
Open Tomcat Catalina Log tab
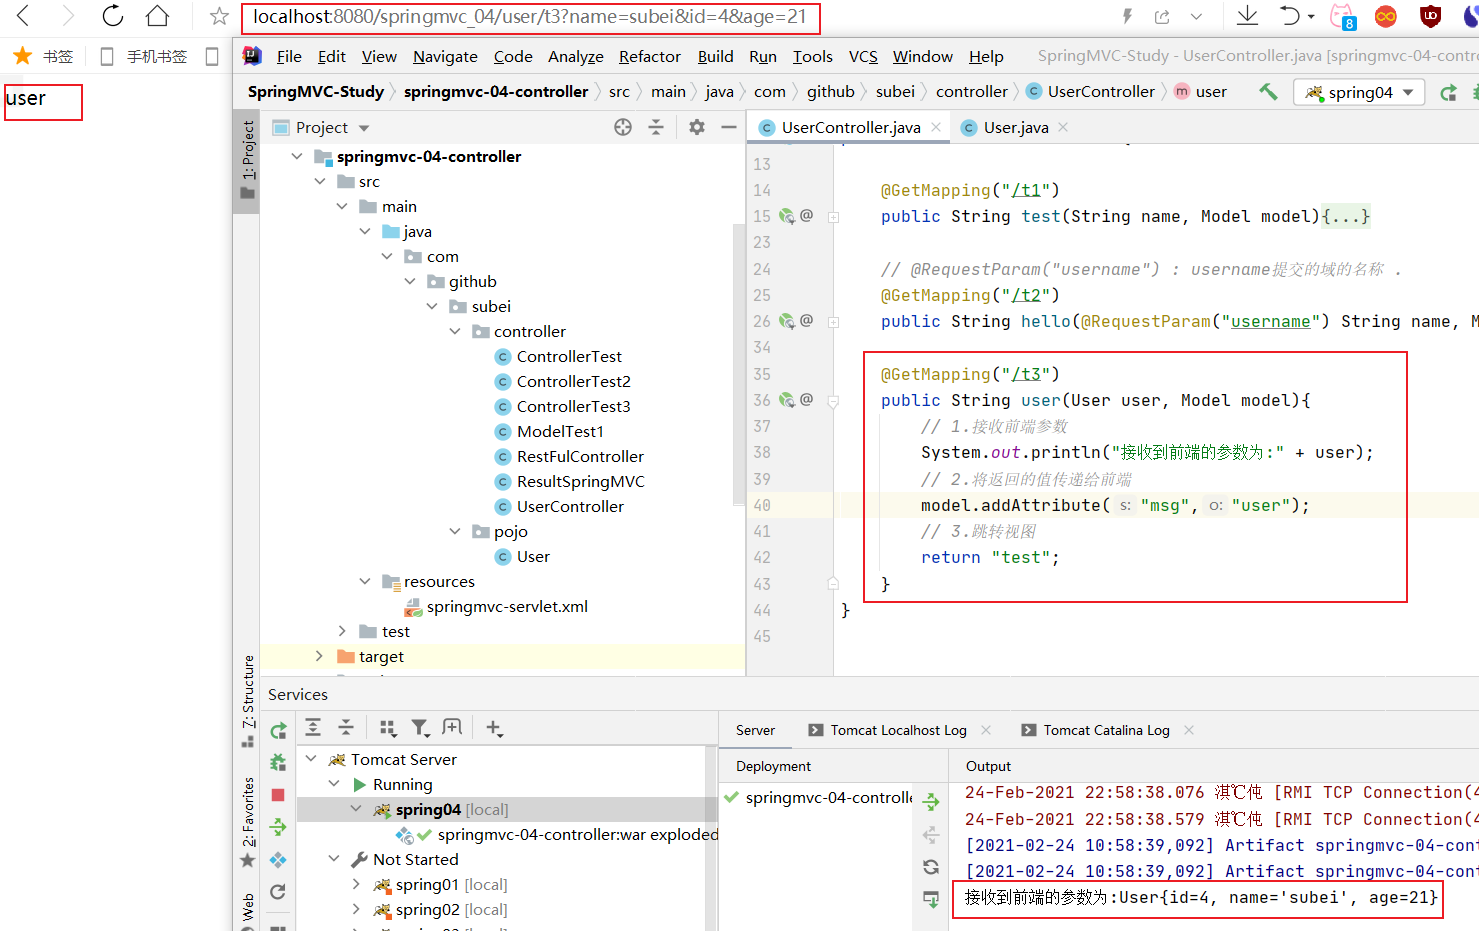click(1106, 730)
